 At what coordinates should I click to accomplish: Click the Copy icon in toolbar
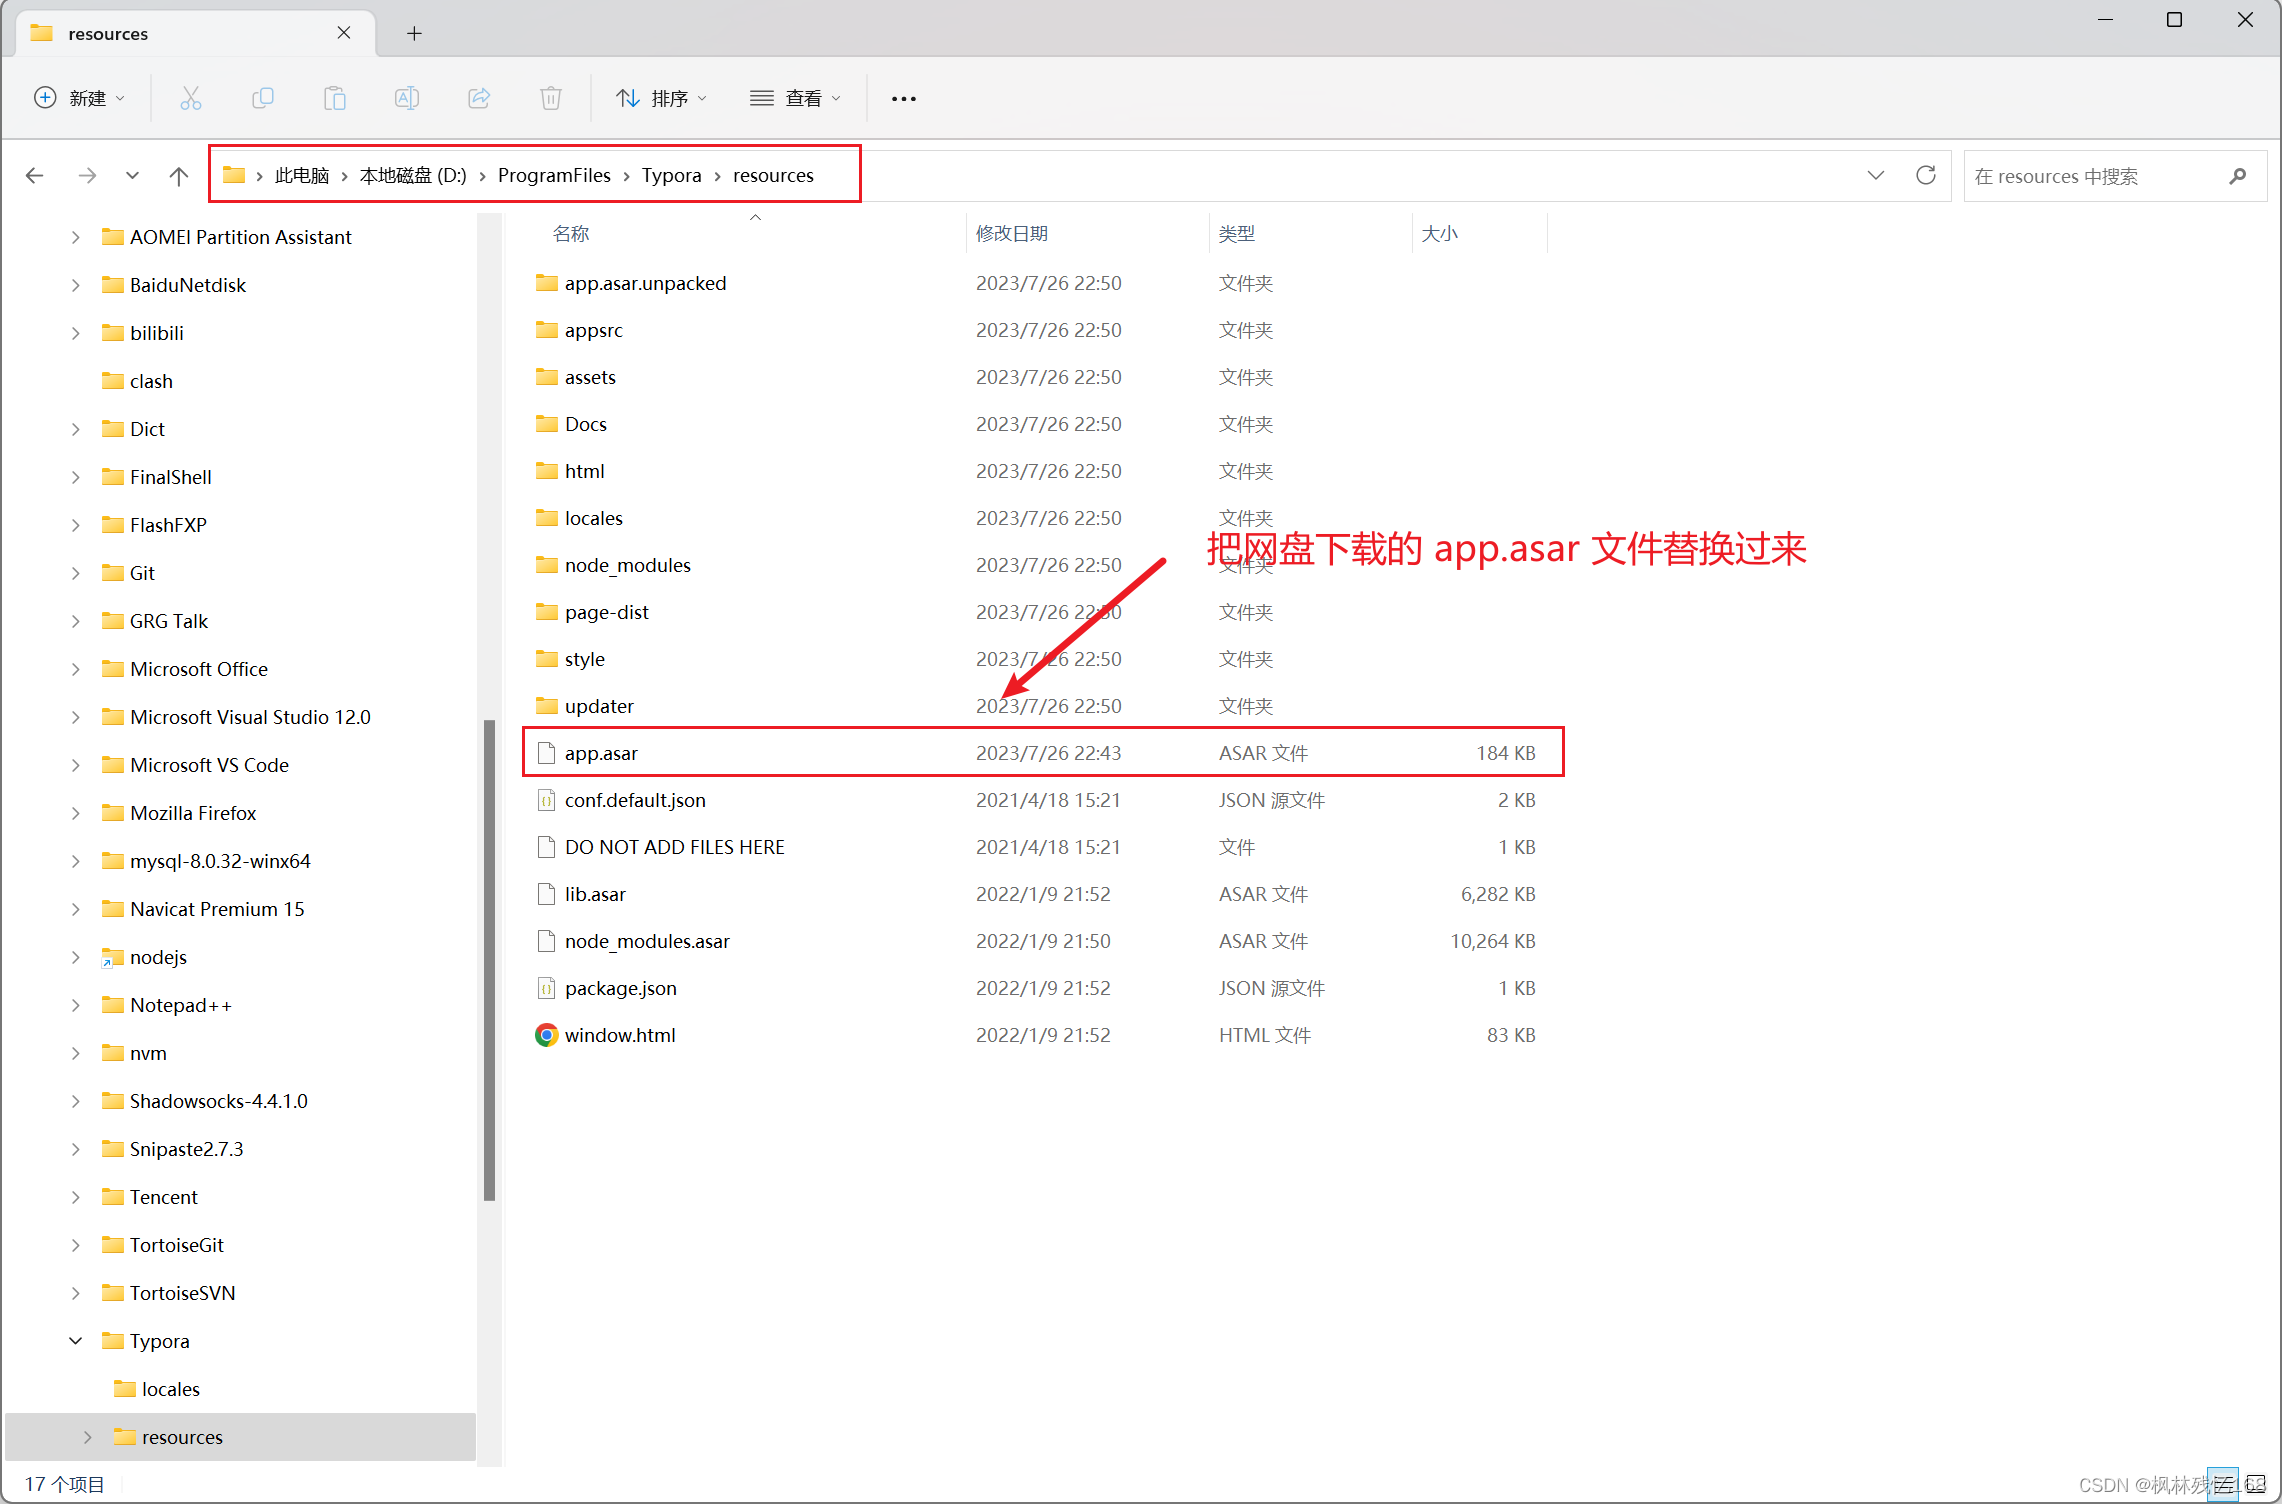point(263,98)
